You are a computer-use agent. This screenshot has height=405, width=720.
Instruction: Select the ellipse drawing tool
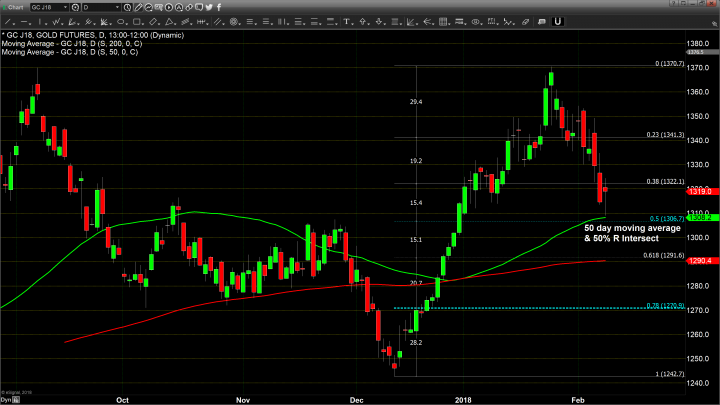(120, 22)
